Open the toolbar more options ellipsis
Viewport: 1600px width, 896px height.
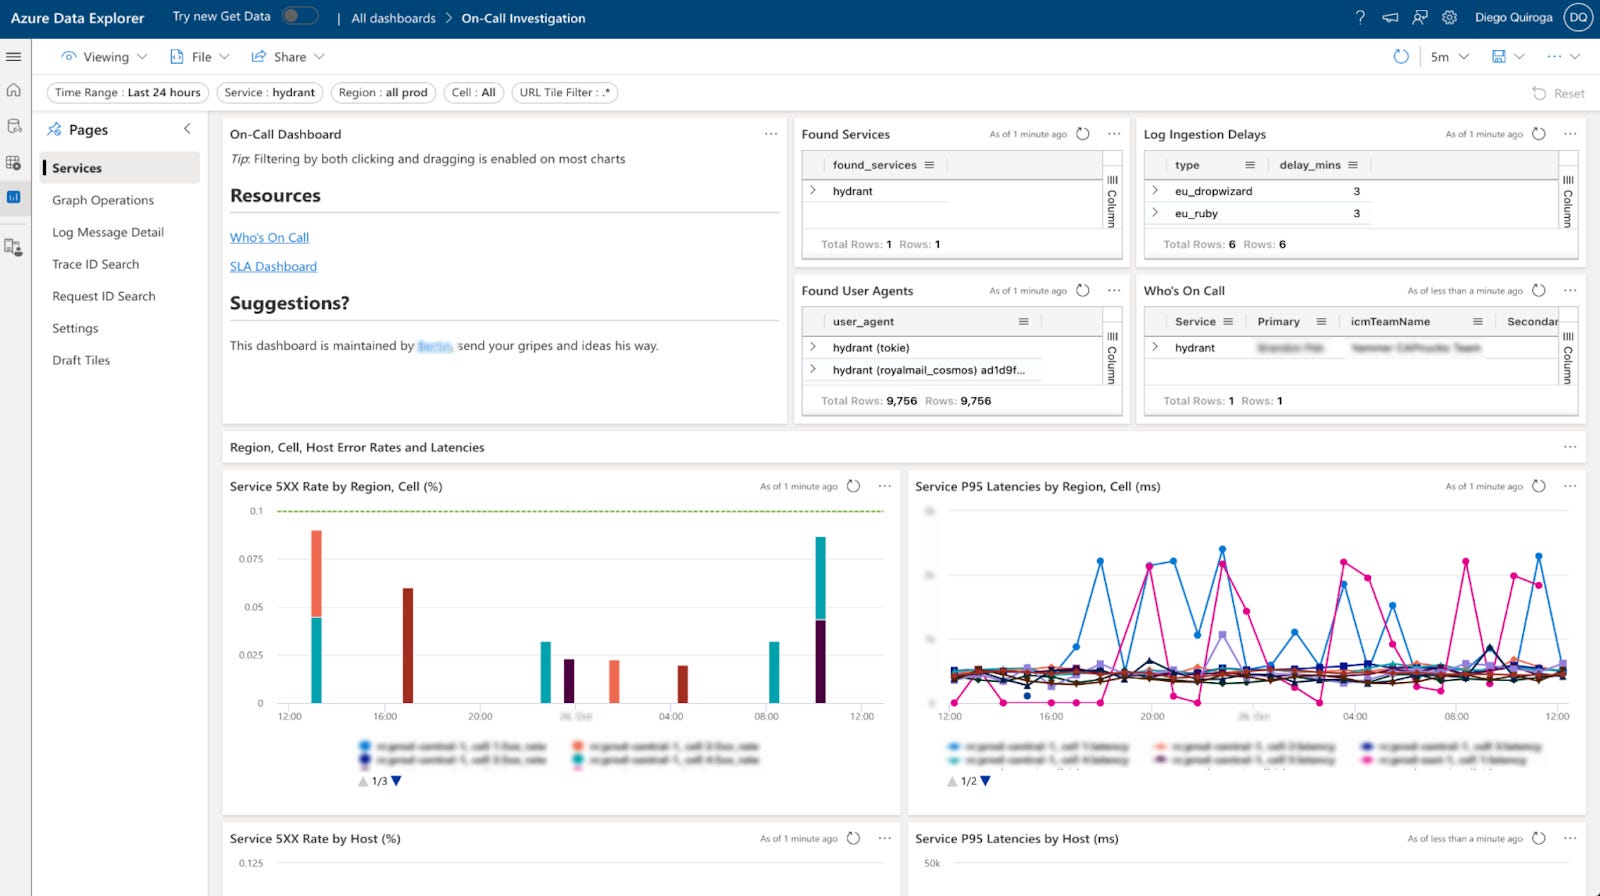(1563, 57)
